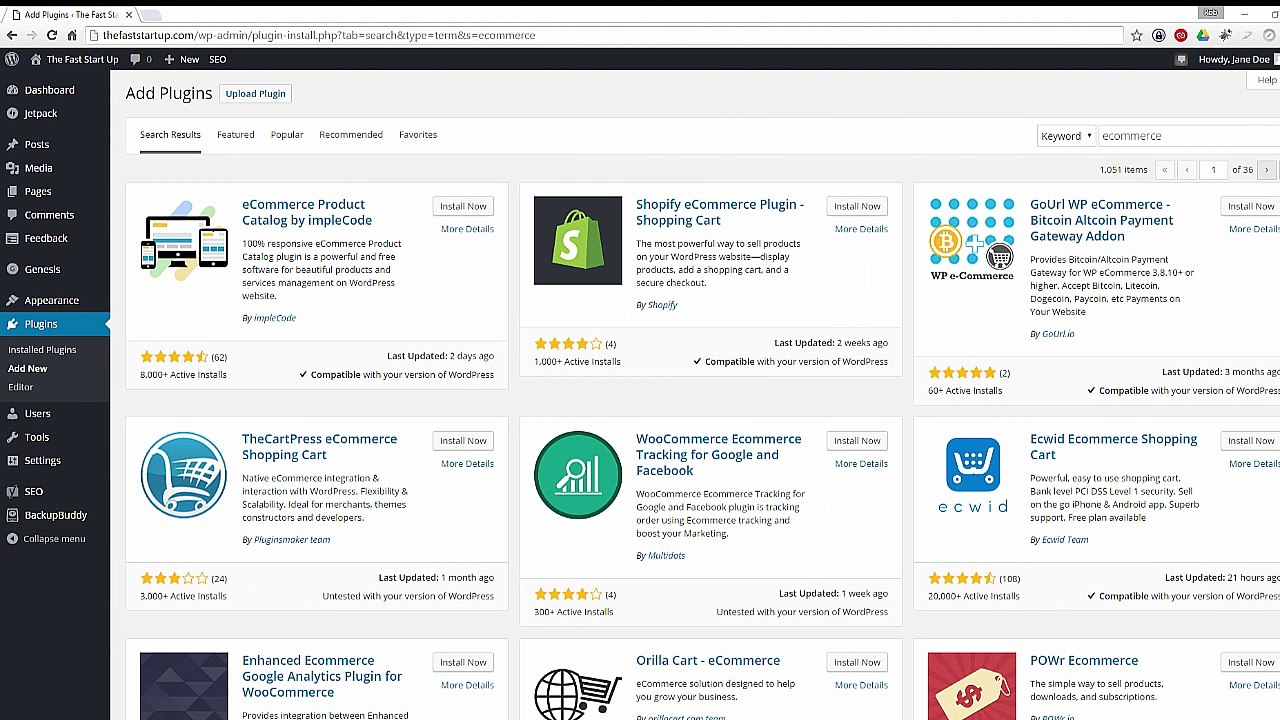Open the Plugins sidebar menu
The width and height of the screenshot is (1280, 720).
click(55, 324)
